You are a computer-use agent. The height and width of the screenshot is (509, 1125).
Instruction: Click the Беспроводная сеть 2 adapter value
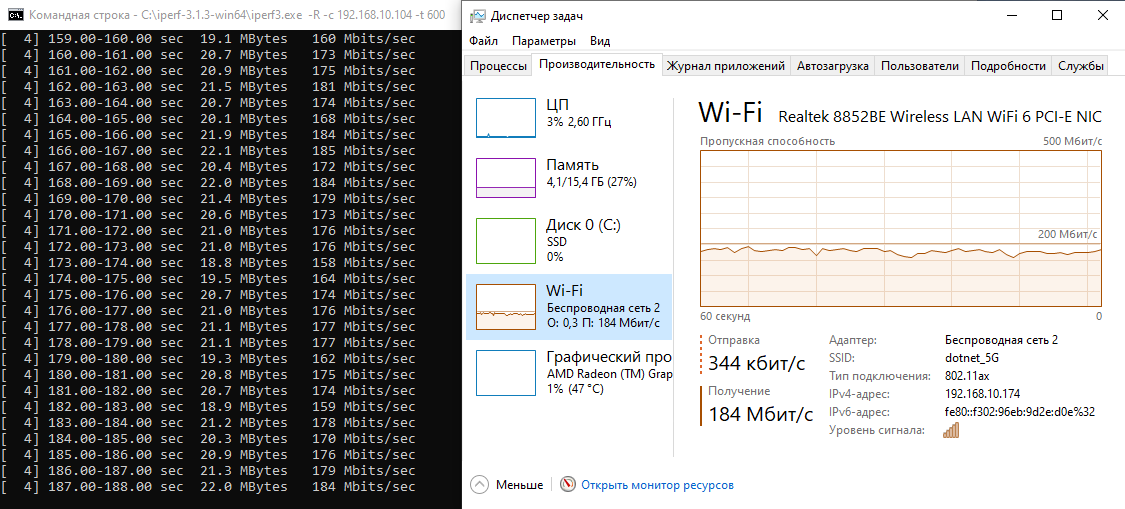tap(1001, 340)
